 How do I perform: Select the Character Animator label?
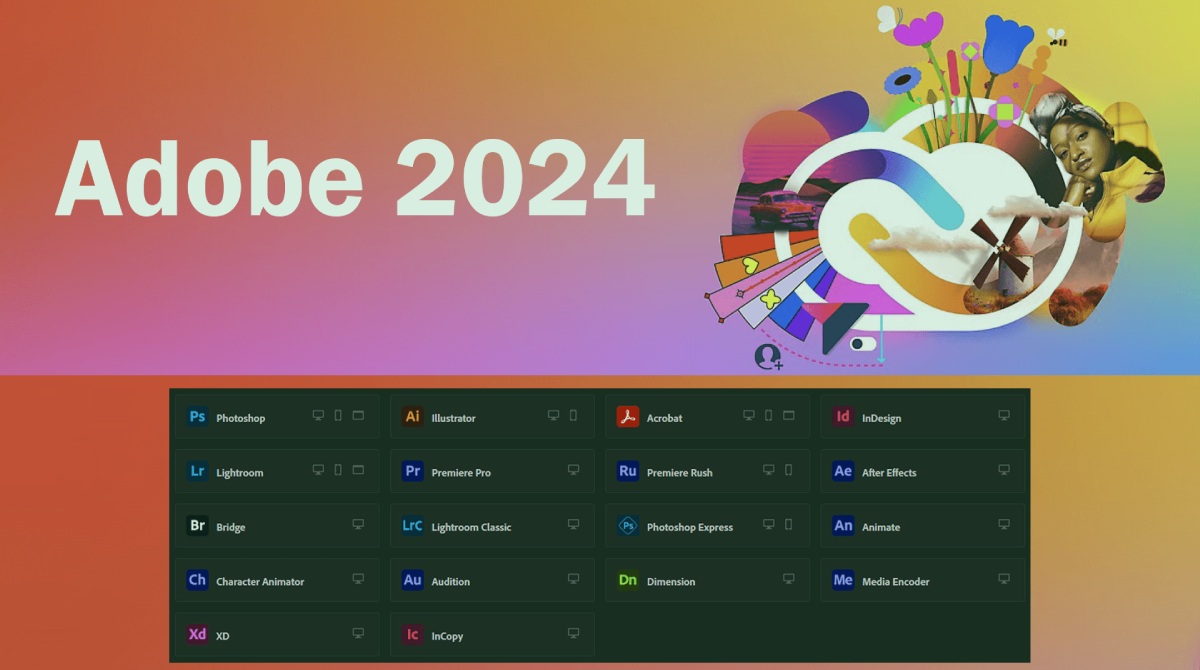click(x=260, y=582)
